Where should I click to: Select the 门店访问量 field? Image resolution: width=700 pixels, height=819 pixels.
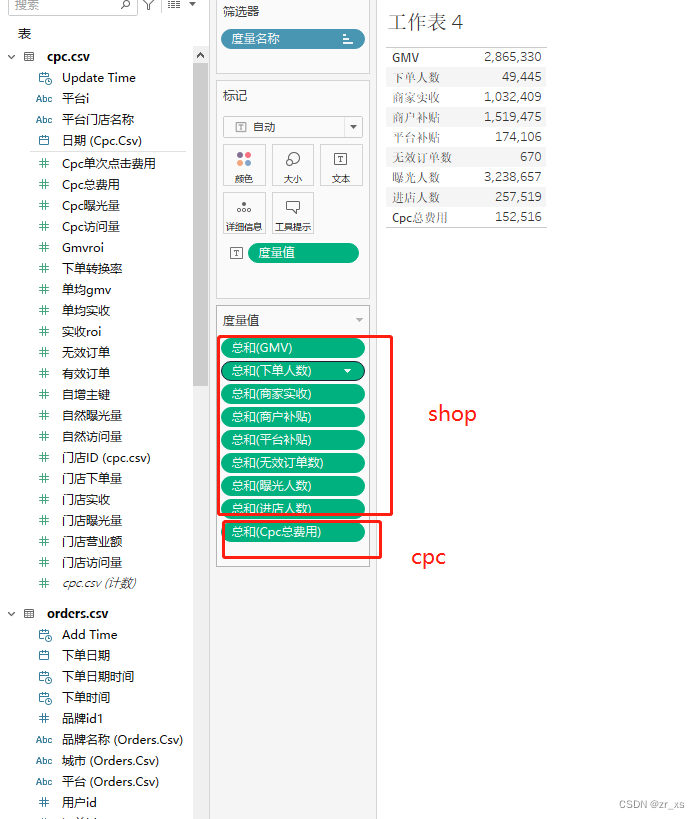[92, 563]
